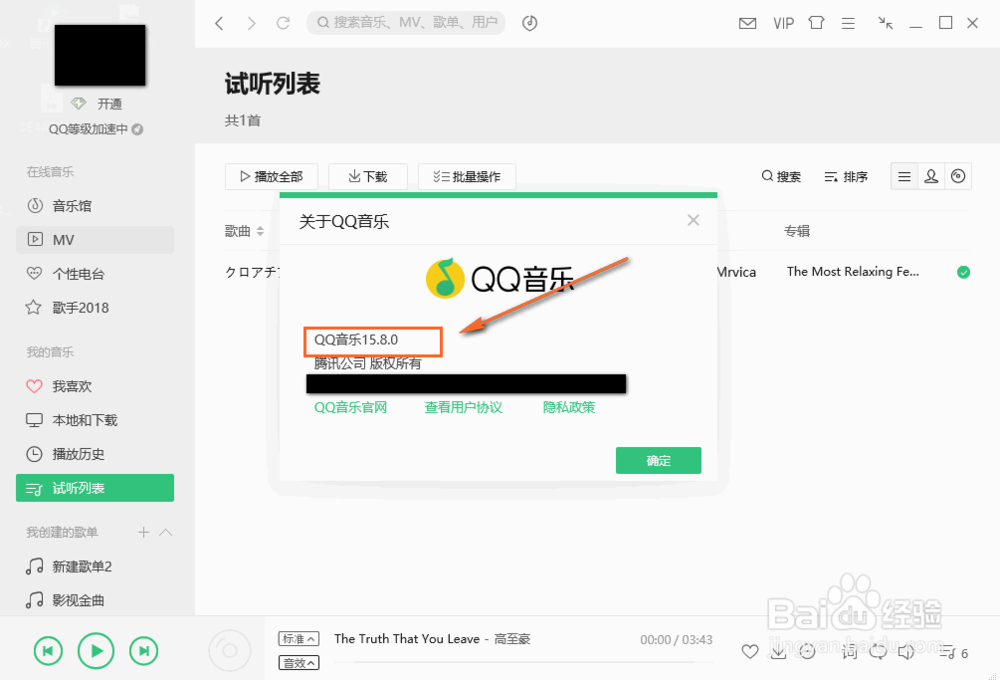Close the 关于QQ音乐 dialog
The image size is (1000, 680).
[693, 221]
